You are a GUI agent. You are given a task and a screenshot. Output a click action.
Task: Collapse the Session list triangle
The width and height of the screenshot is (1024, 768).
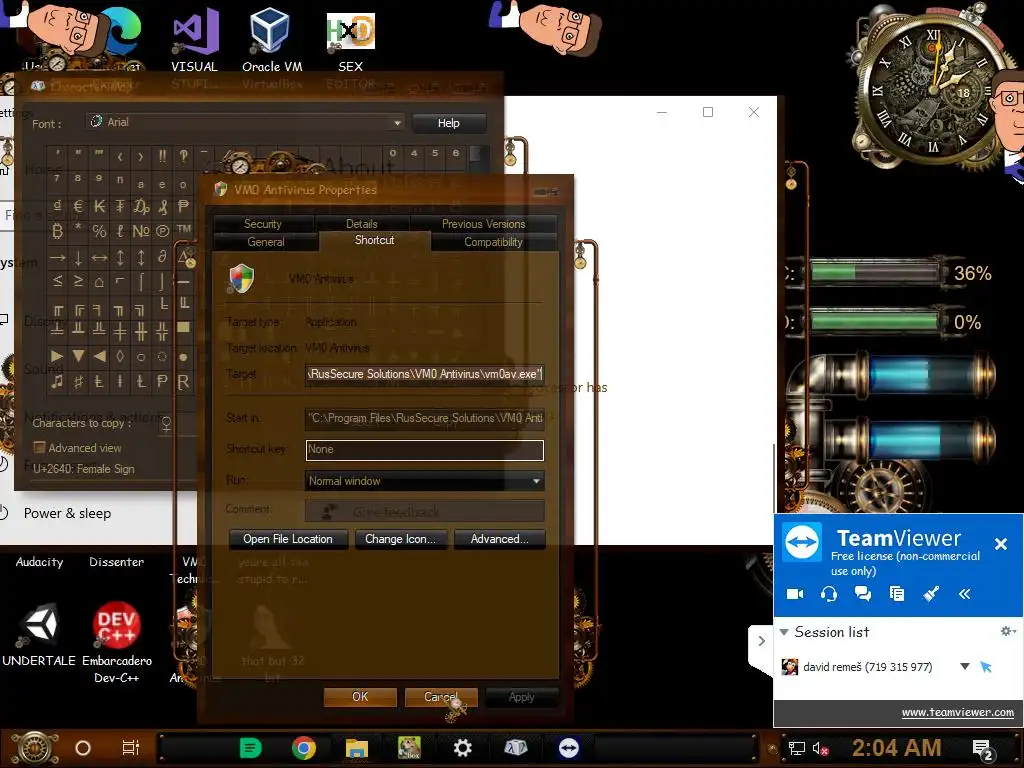784,632
